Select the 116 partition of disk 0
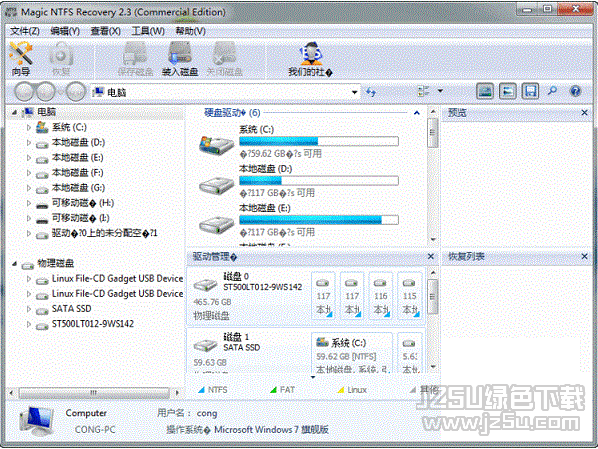Viewport: 598px width, 449px height. point(381,295)
